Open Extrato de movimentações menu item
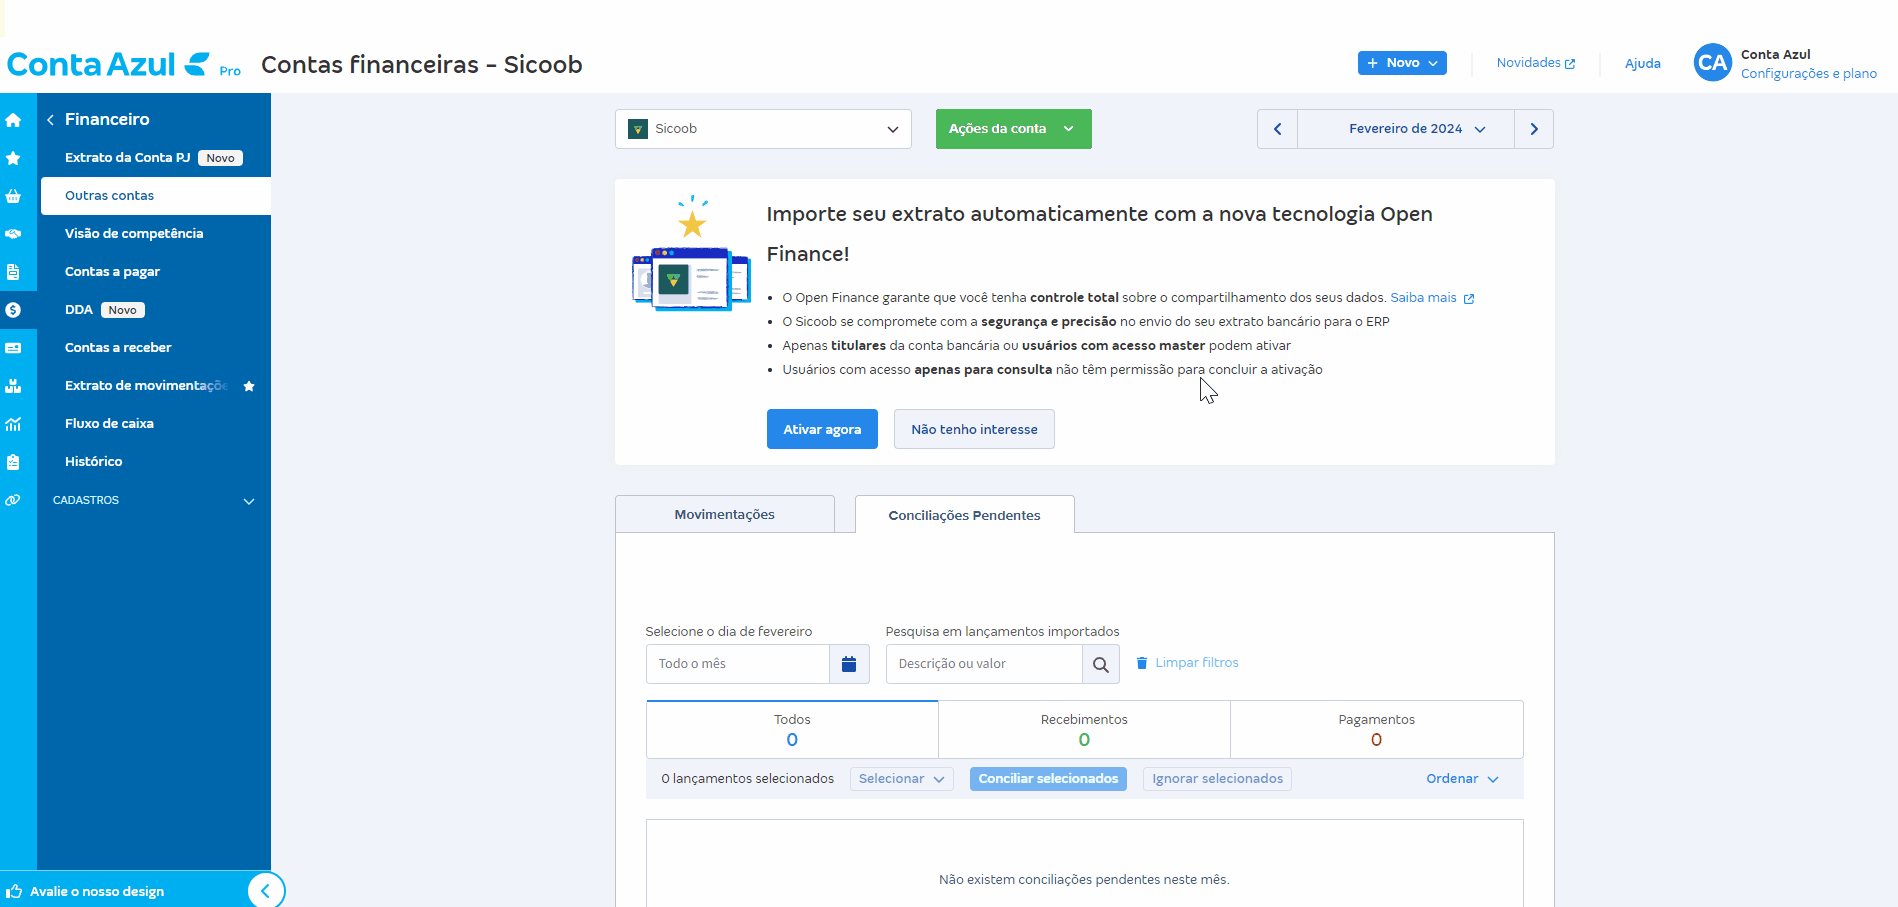This screenshot has height=907, width=1898. (146, 386)
